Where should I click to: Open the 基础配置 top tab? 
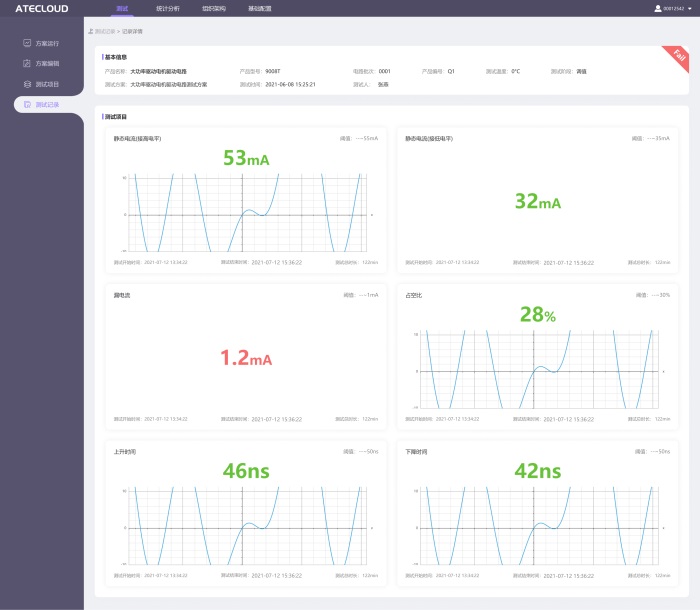[259, 8]
